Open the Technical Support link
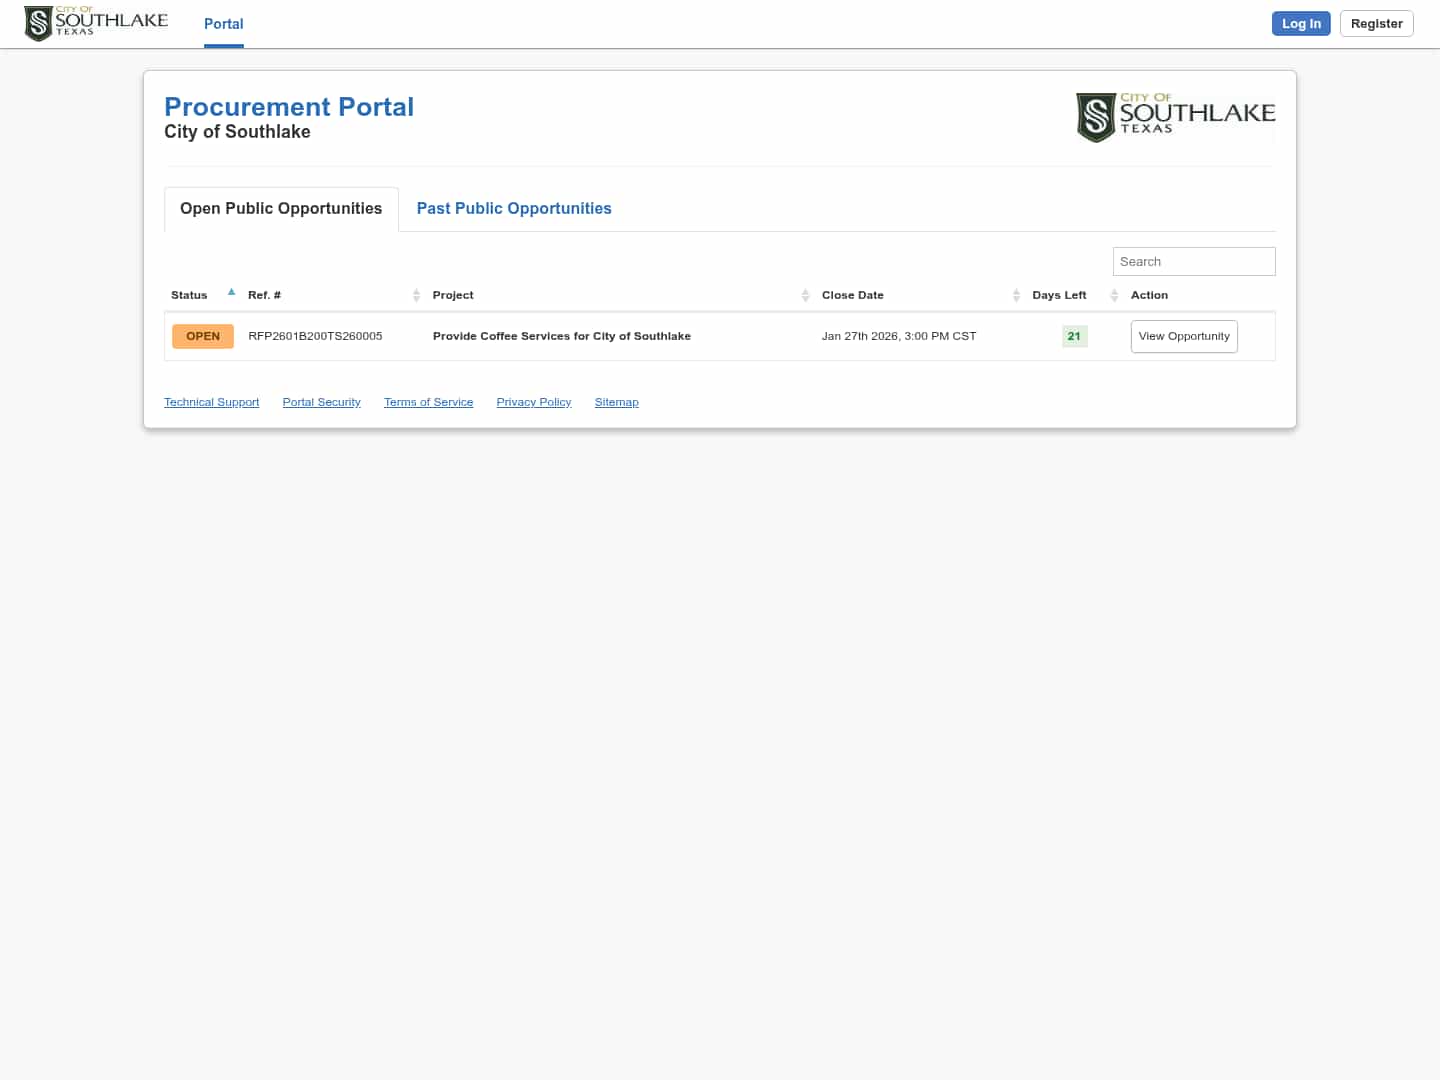 211,402
